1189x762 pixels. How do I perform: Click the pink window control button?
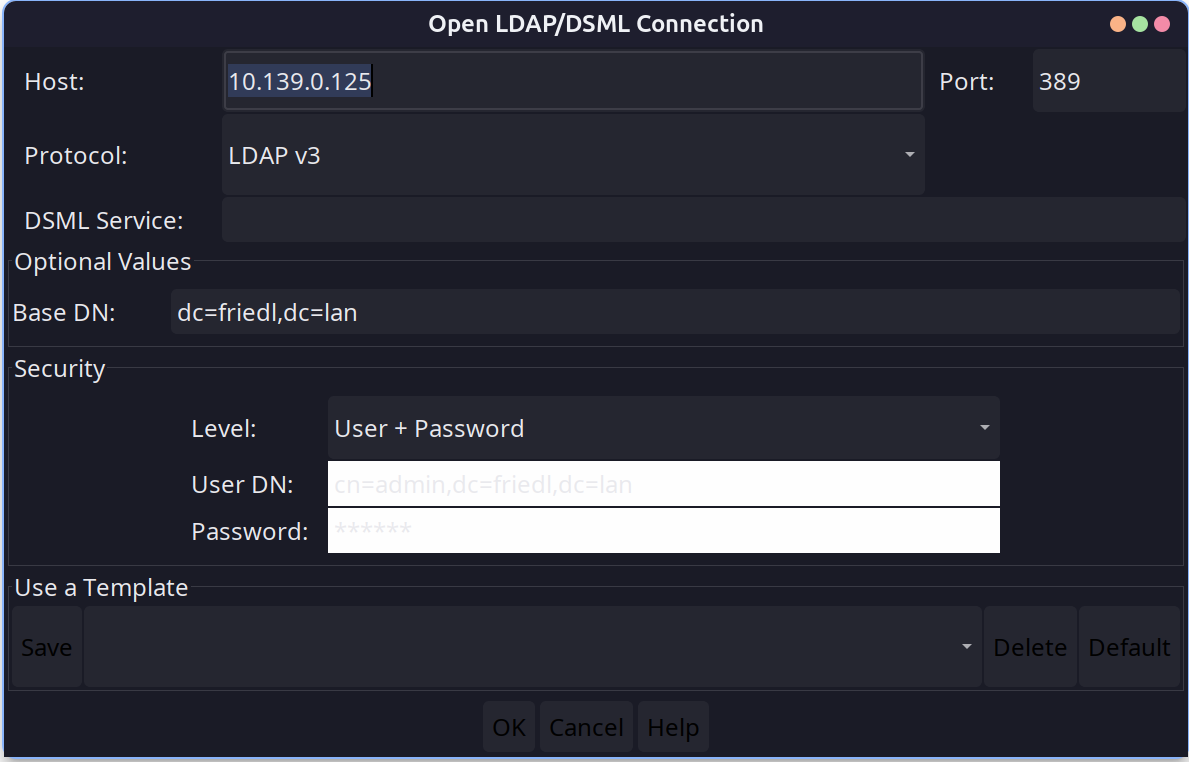[x=1162, y=24]
